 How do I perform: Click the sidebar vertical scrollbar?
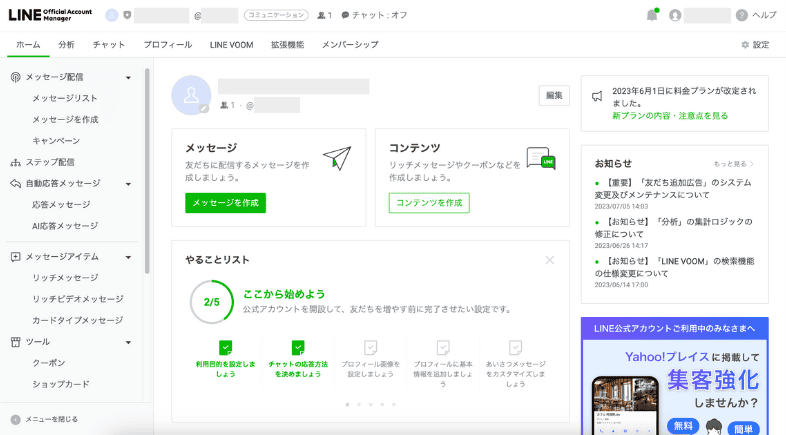(147, 170)
